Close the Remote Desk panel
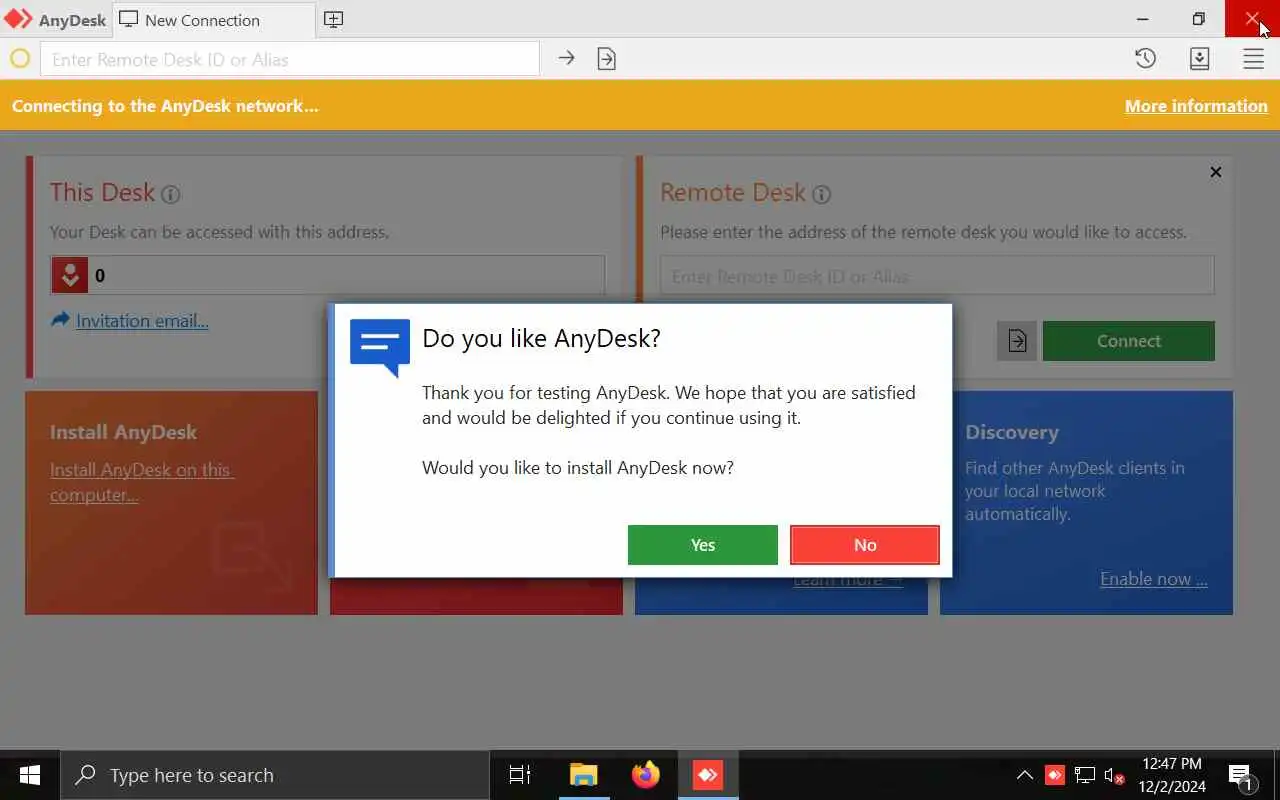This screenshot has height=800, width=1280. 1216,172
